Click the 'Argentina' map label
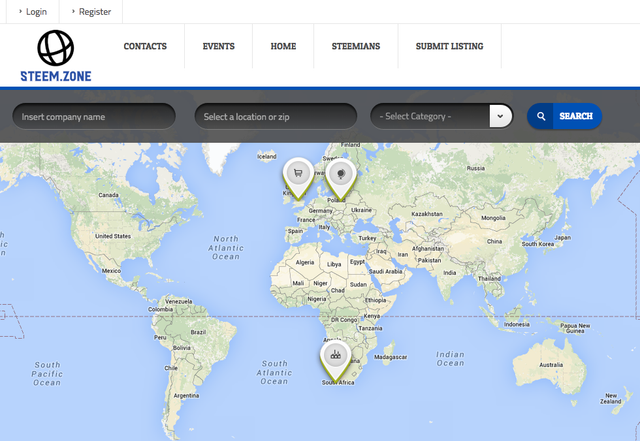This screenshot has width=640, height=441. click(186, 395)
